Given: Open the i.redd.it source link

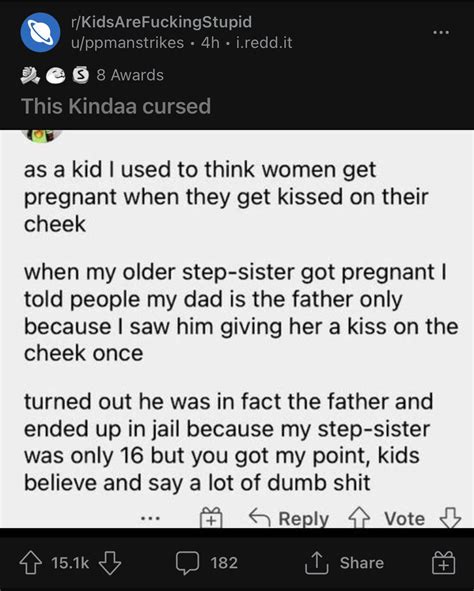Looking at the screenshot, I should tap(264, 43).
